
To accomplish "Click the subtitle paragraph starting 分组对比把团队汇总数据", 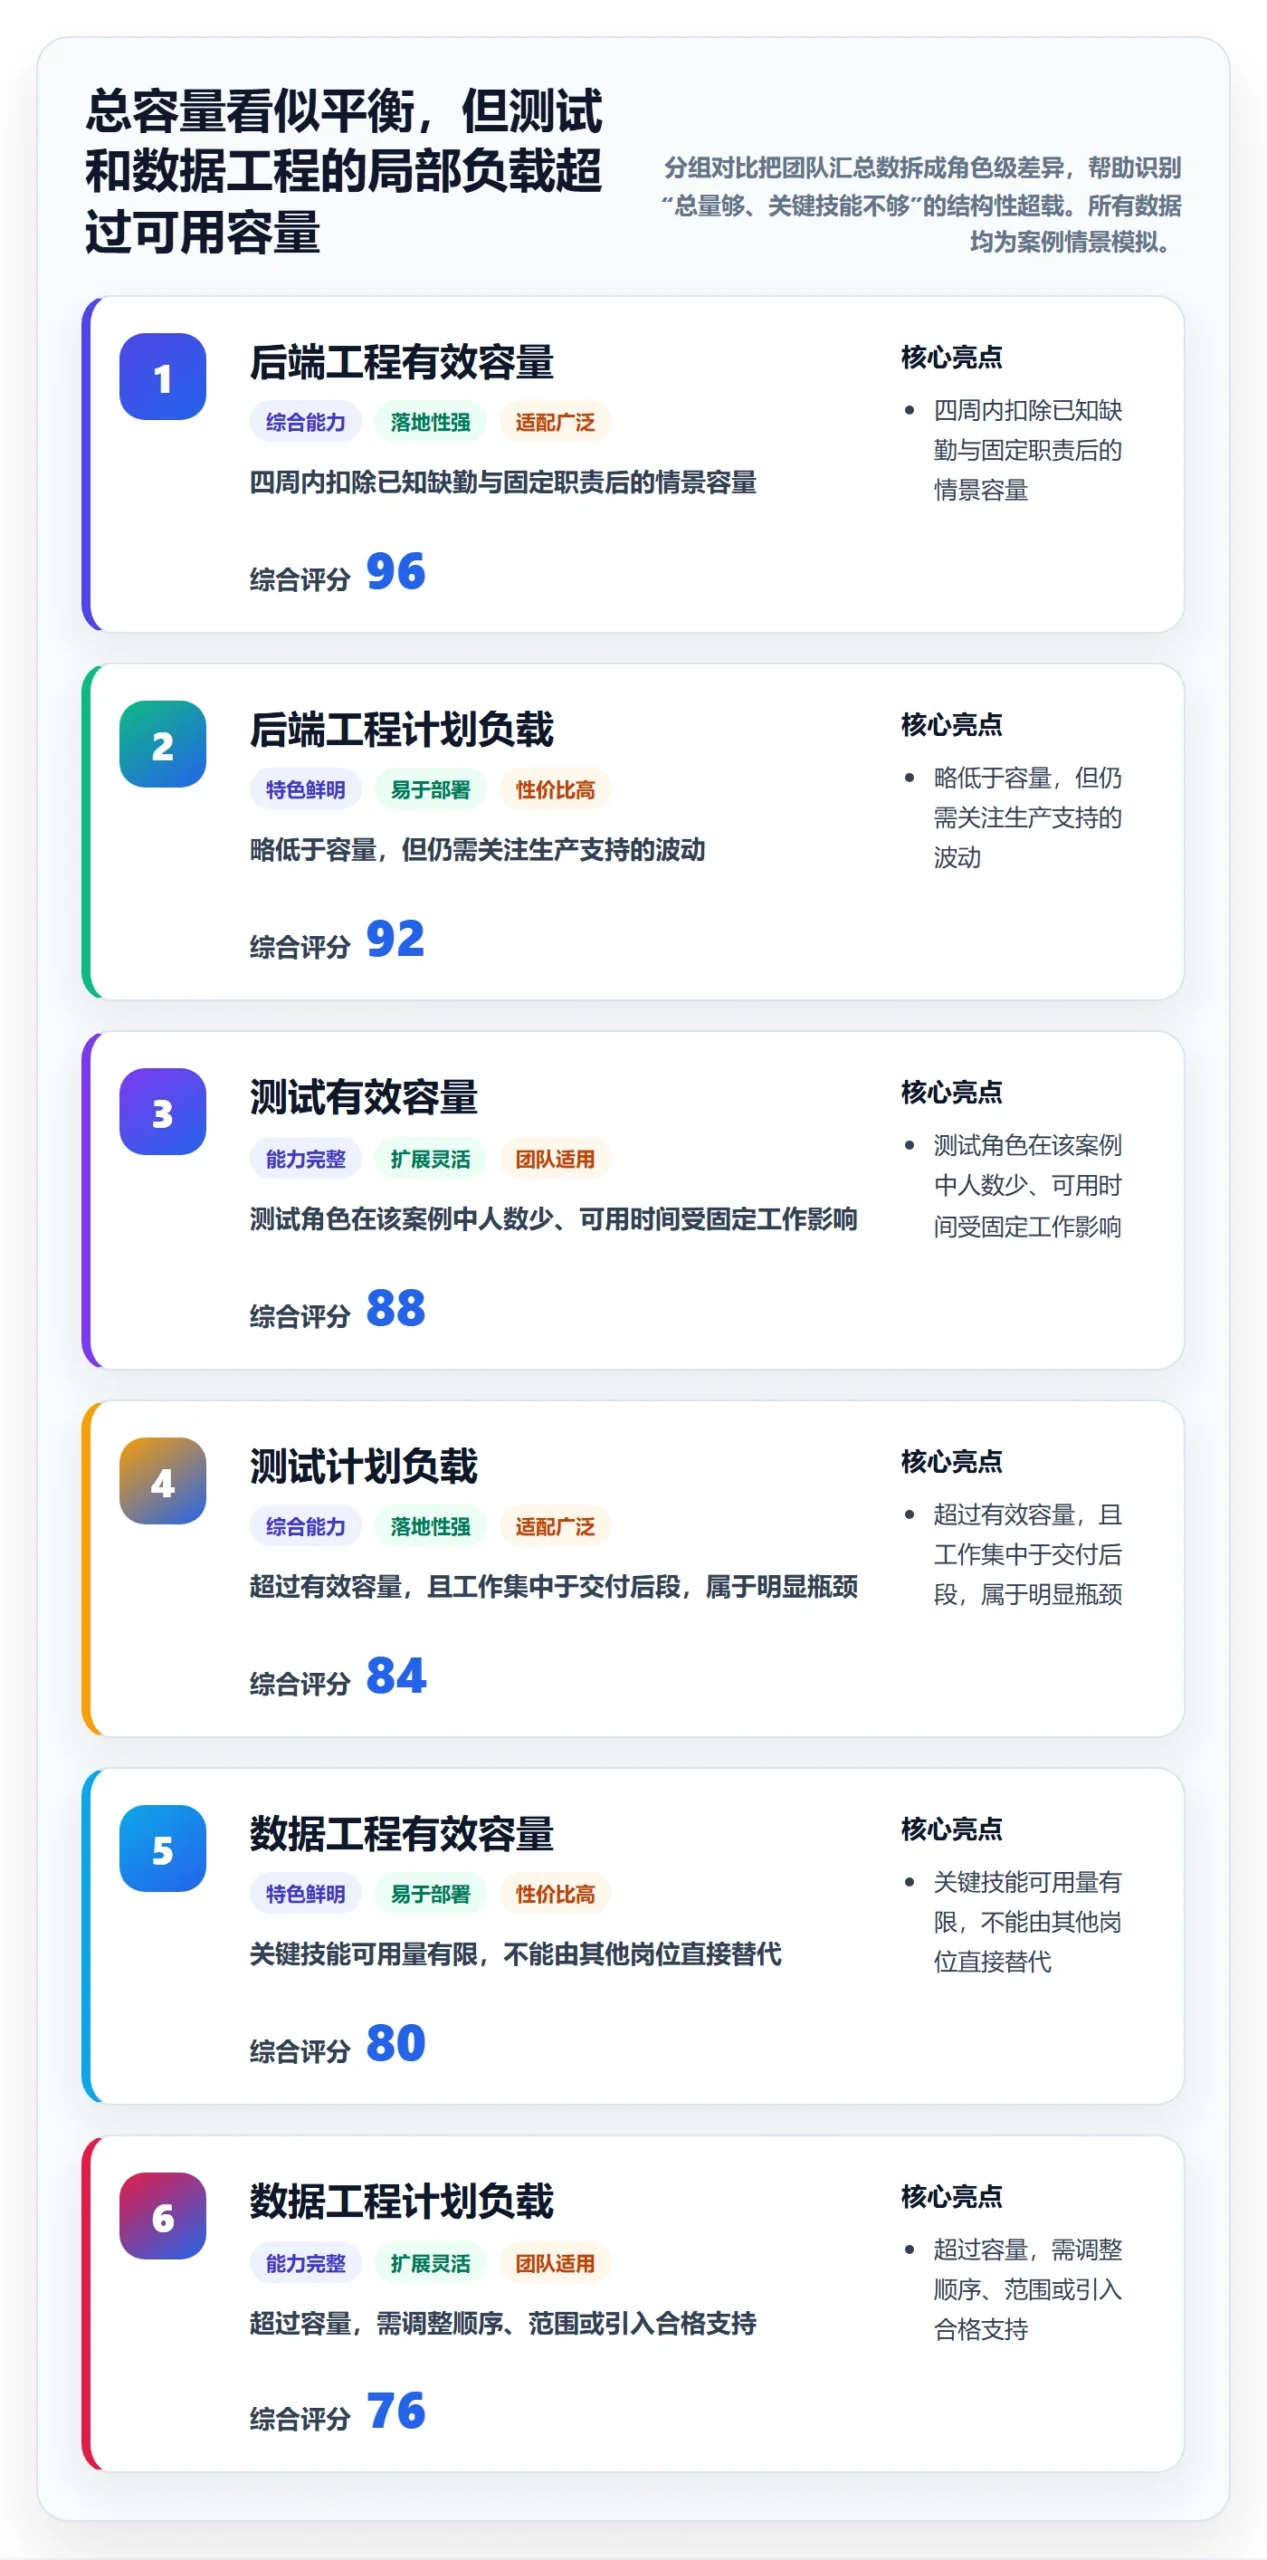I will point(921,205).
